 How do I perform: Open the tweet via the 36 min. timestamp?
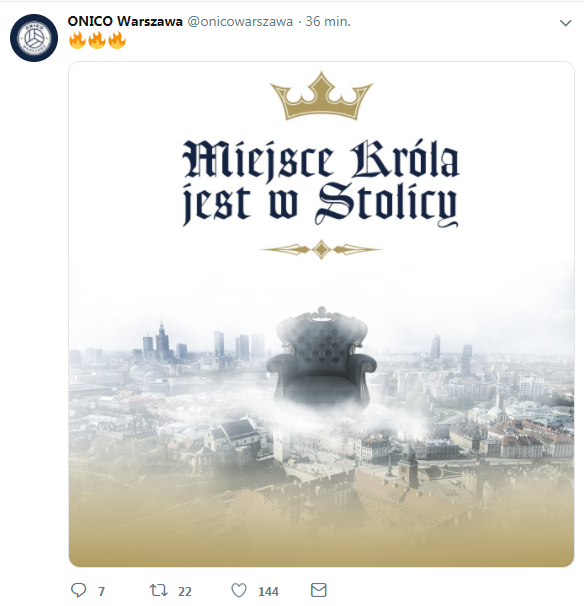pyautogui.click(x=328, y=22)
